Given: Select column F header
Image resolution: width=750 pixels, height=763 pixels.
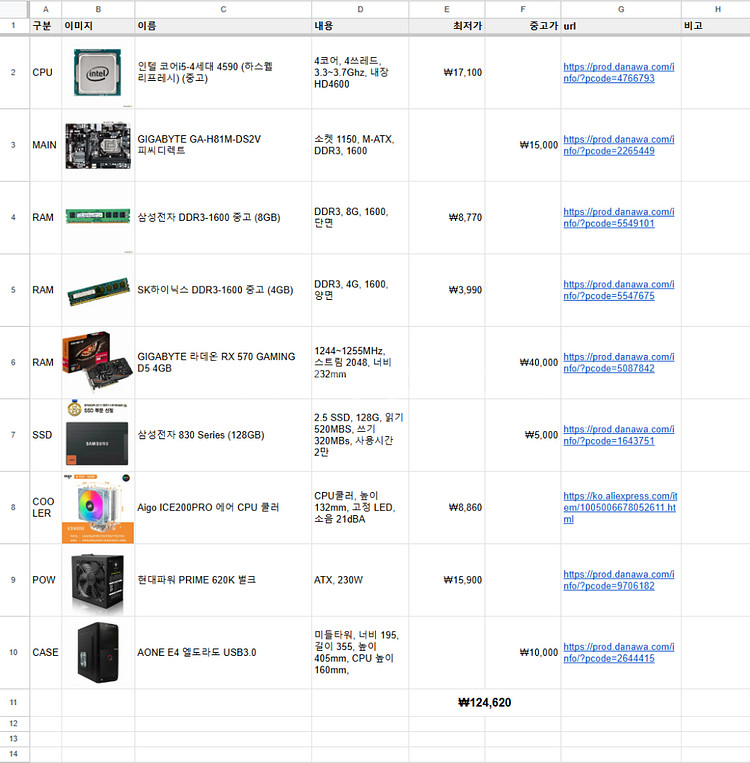Looking at the screenshot, I should (523, 9).
